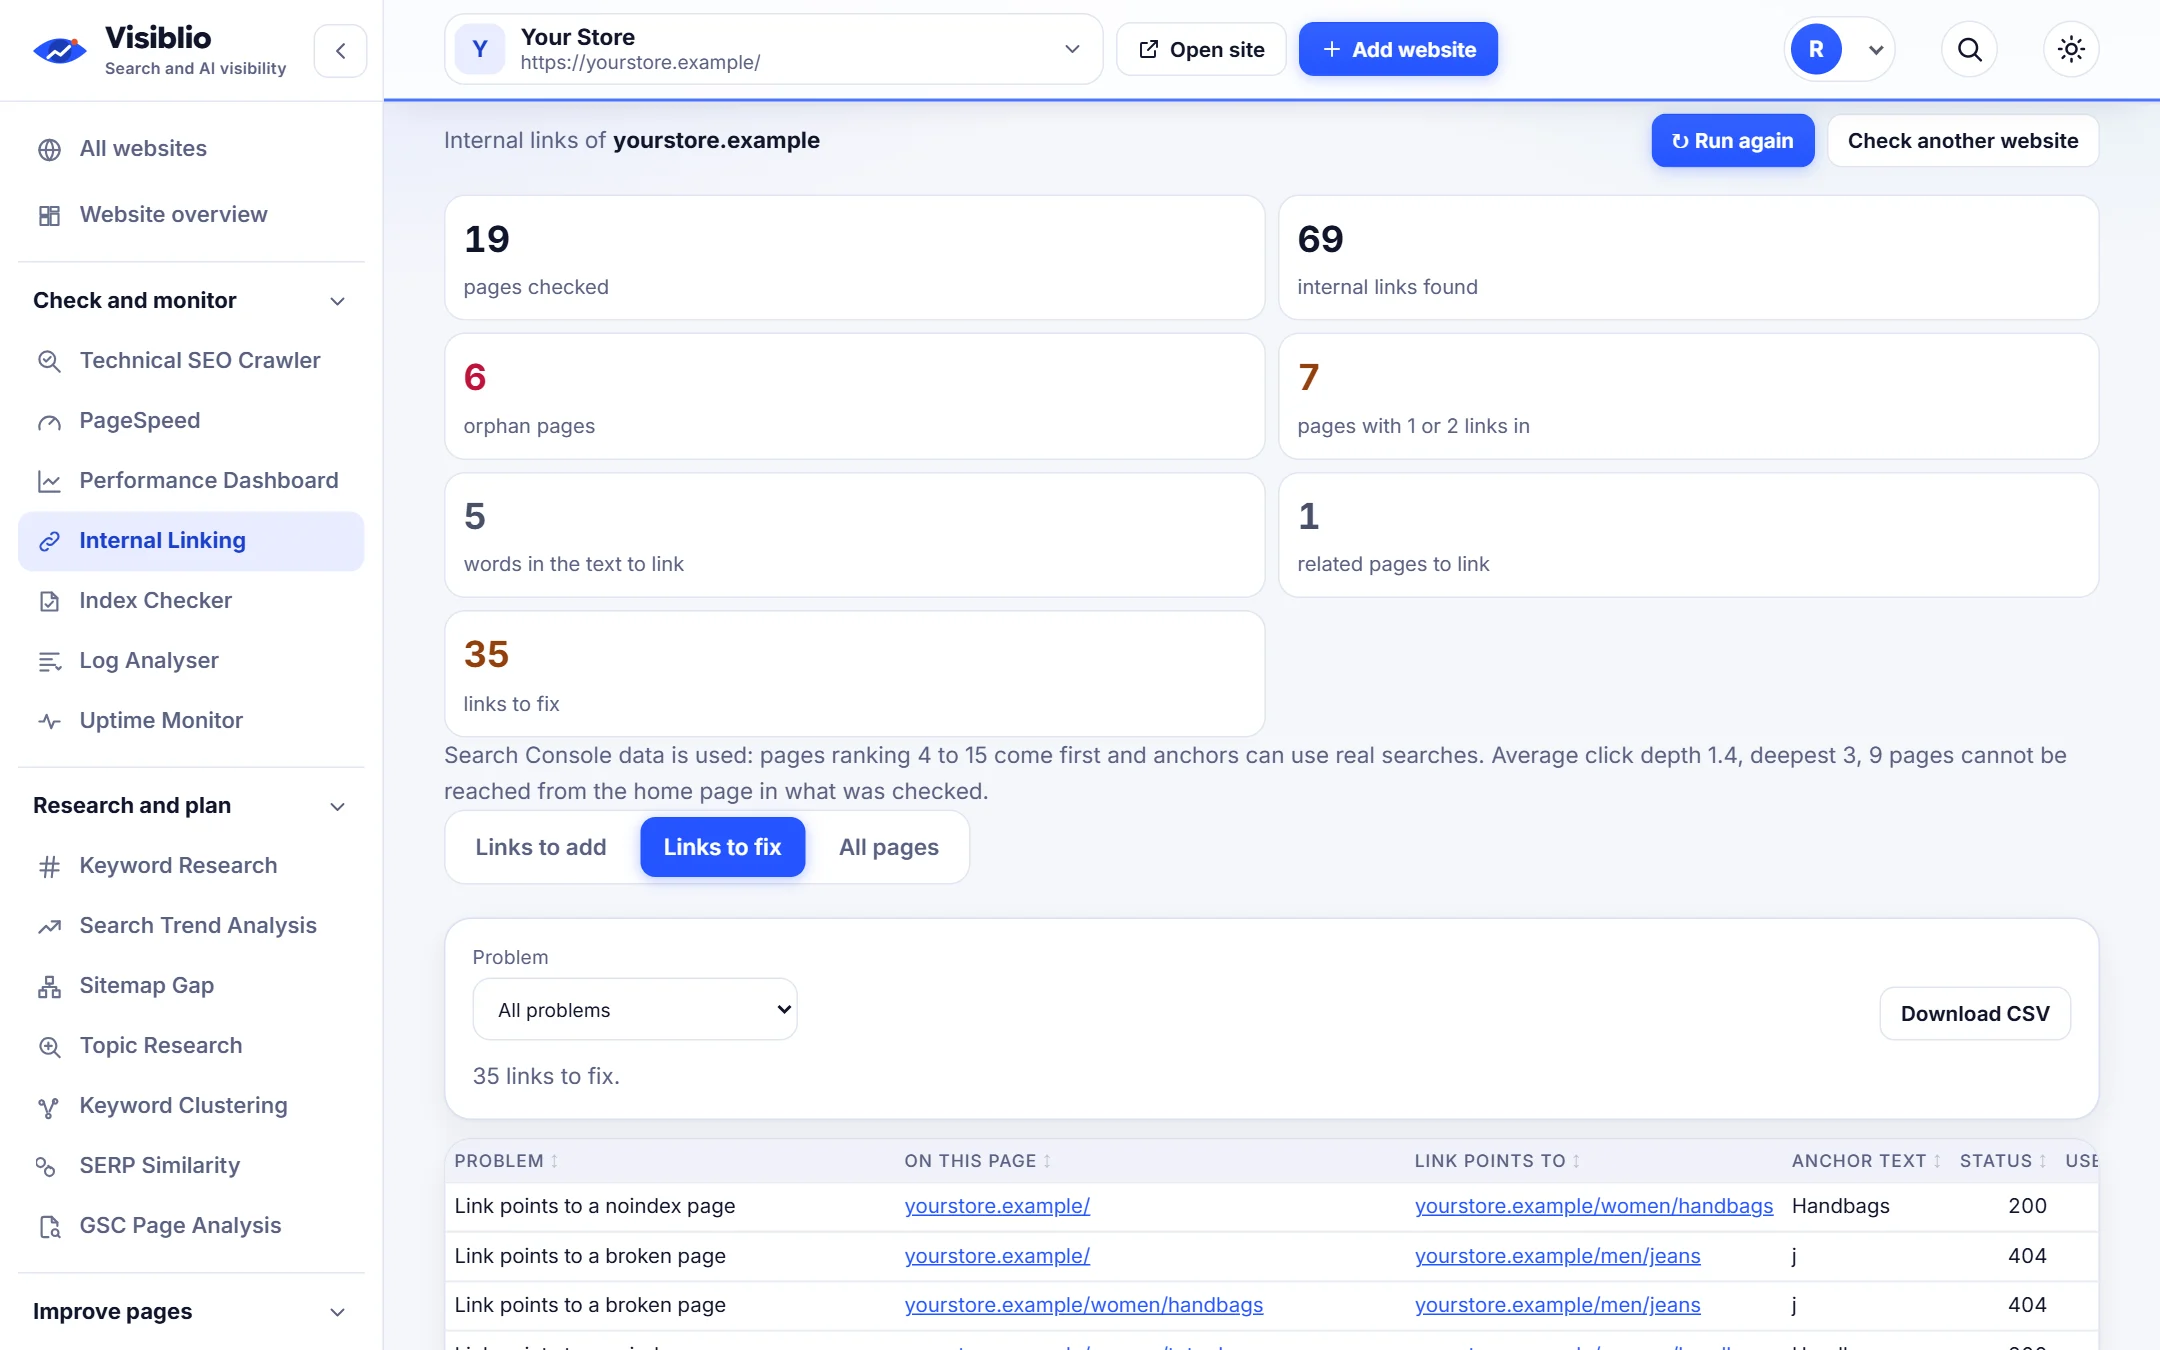Toggle the light/dark theme sun icon
The width and height of the screenshot is (2160, 1350).
point(2071,49)
